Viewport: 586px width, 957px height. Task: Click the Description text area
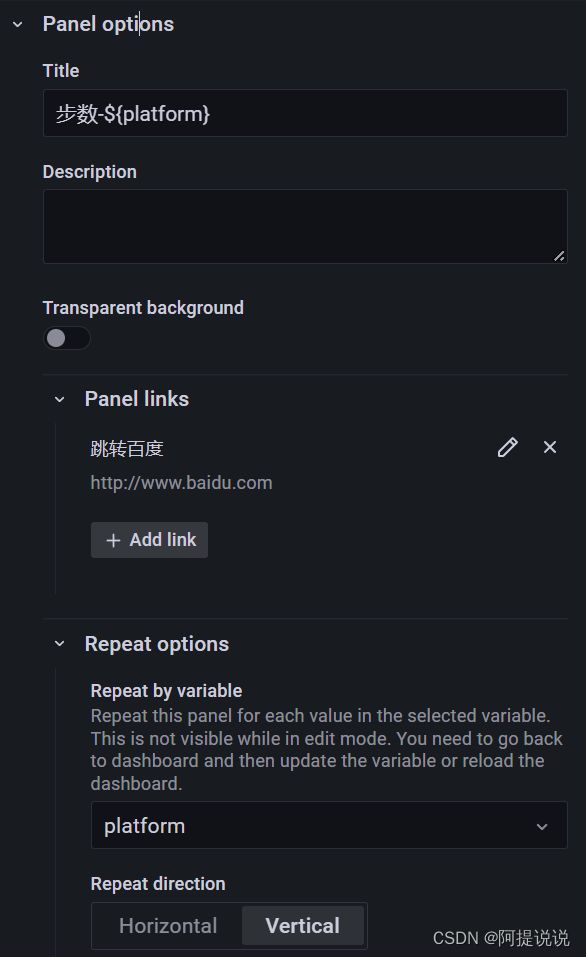[305, 226]
